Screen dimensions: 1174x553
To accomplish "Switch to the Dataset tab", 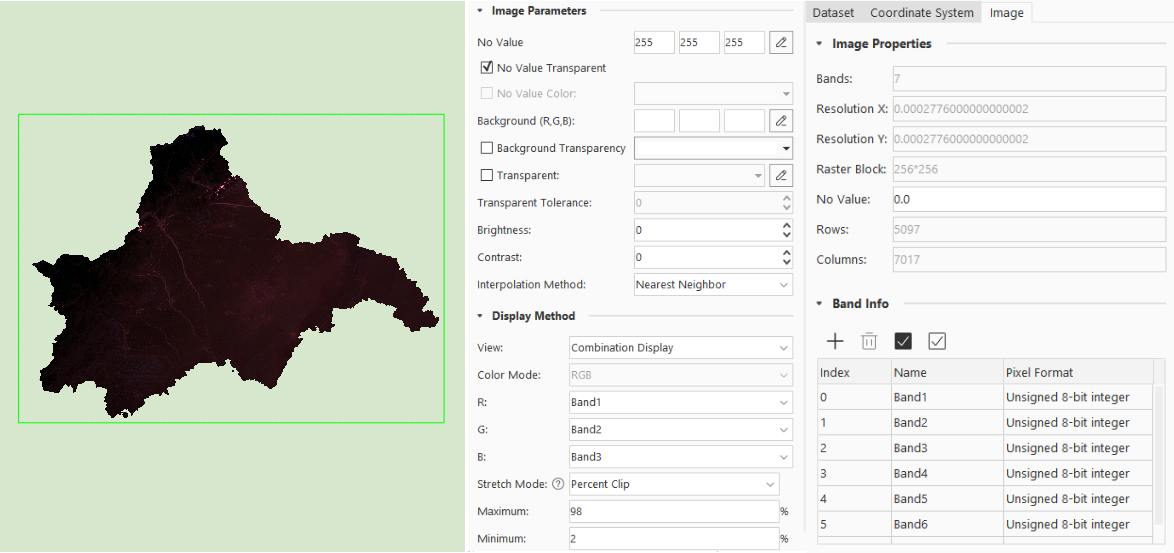I will 833,13.
